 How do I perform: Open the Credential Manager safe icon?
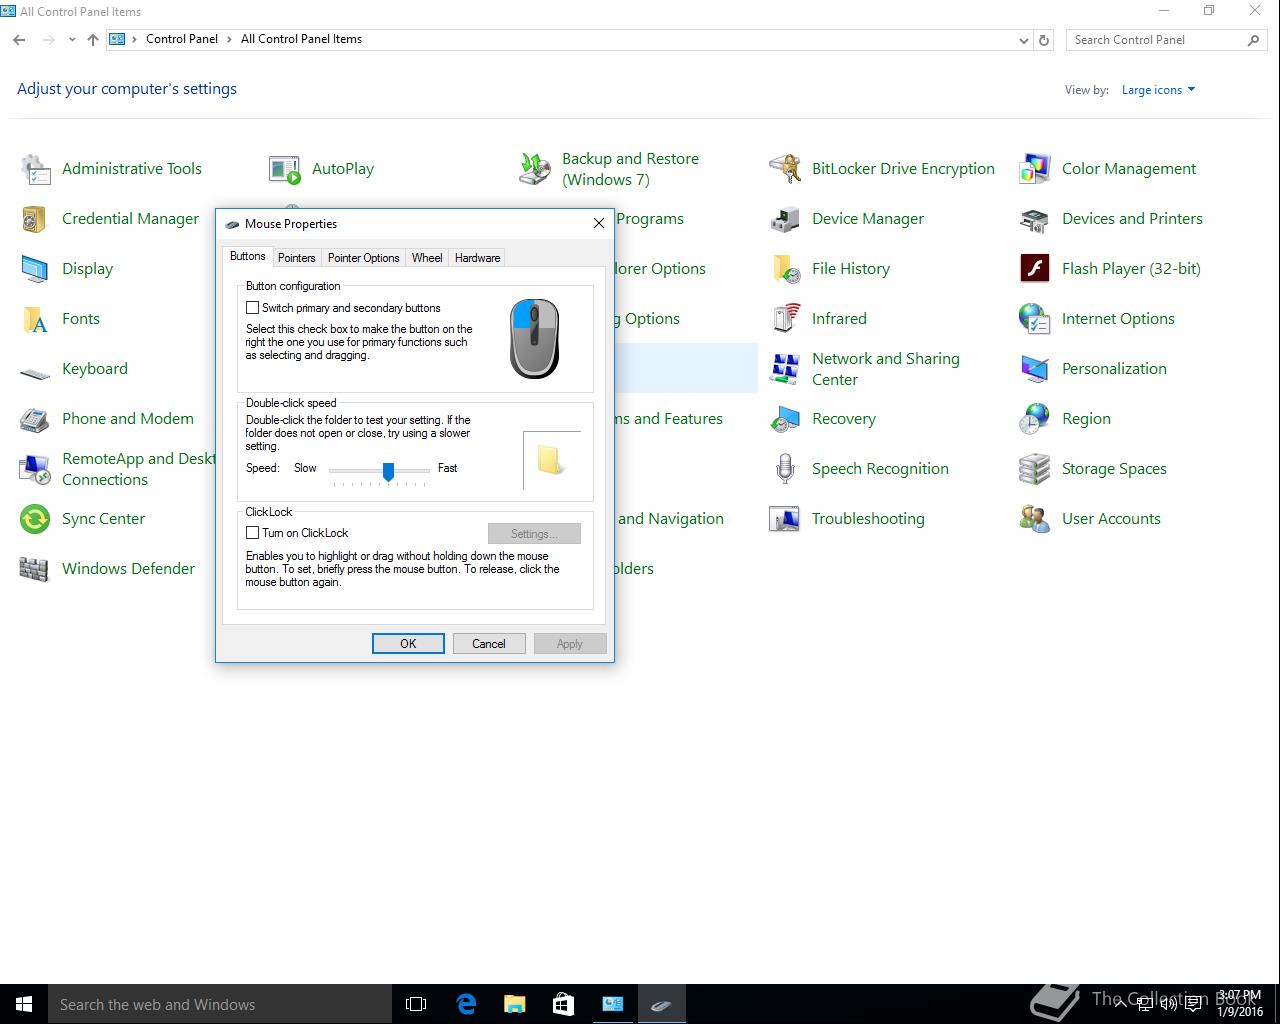tap(35, 219)
